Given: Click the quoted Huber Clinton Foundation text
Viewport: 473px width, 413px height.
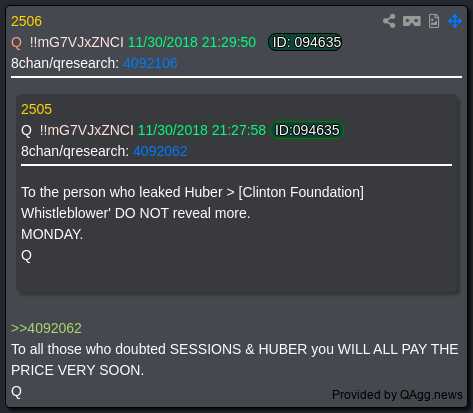Looking at the screenshot, I should pyautogui.click(x=193, y=203).
